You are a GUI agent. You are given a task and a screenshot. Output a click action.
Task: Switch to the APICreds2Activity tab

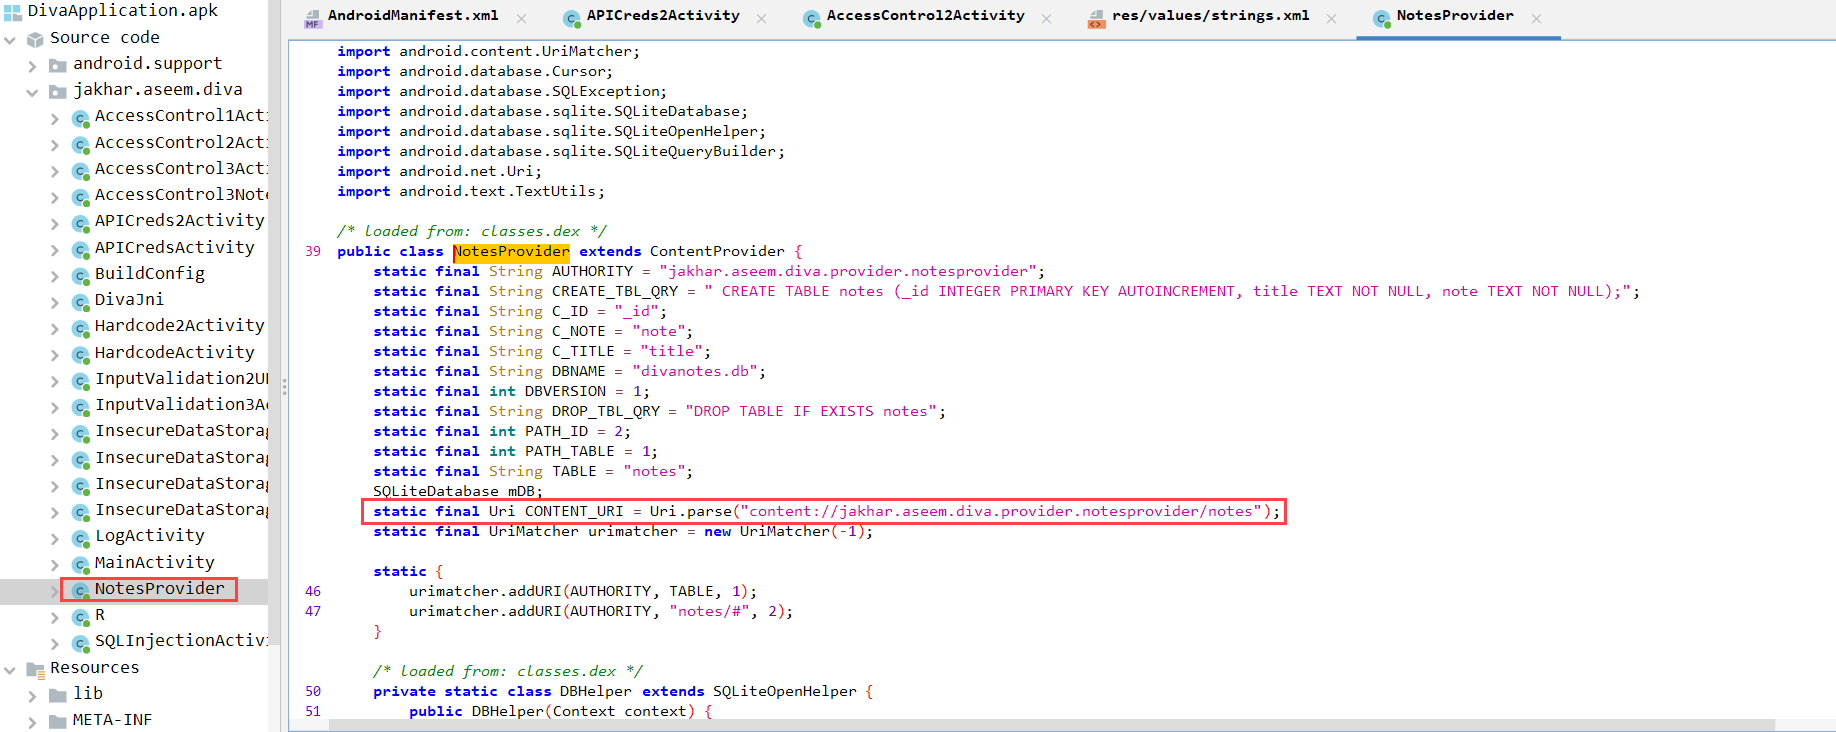662,16
